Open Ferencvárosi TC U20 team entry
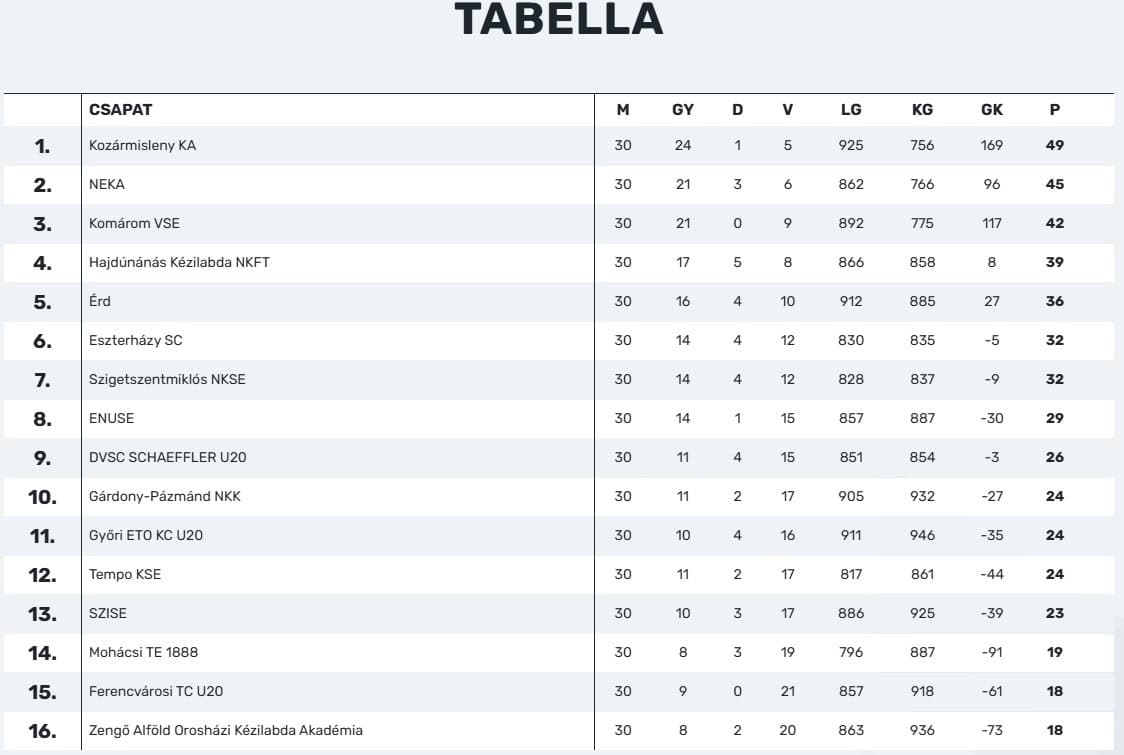This screenshot has width=1124, height=755. pyautogui.click(x=156, y=691)
